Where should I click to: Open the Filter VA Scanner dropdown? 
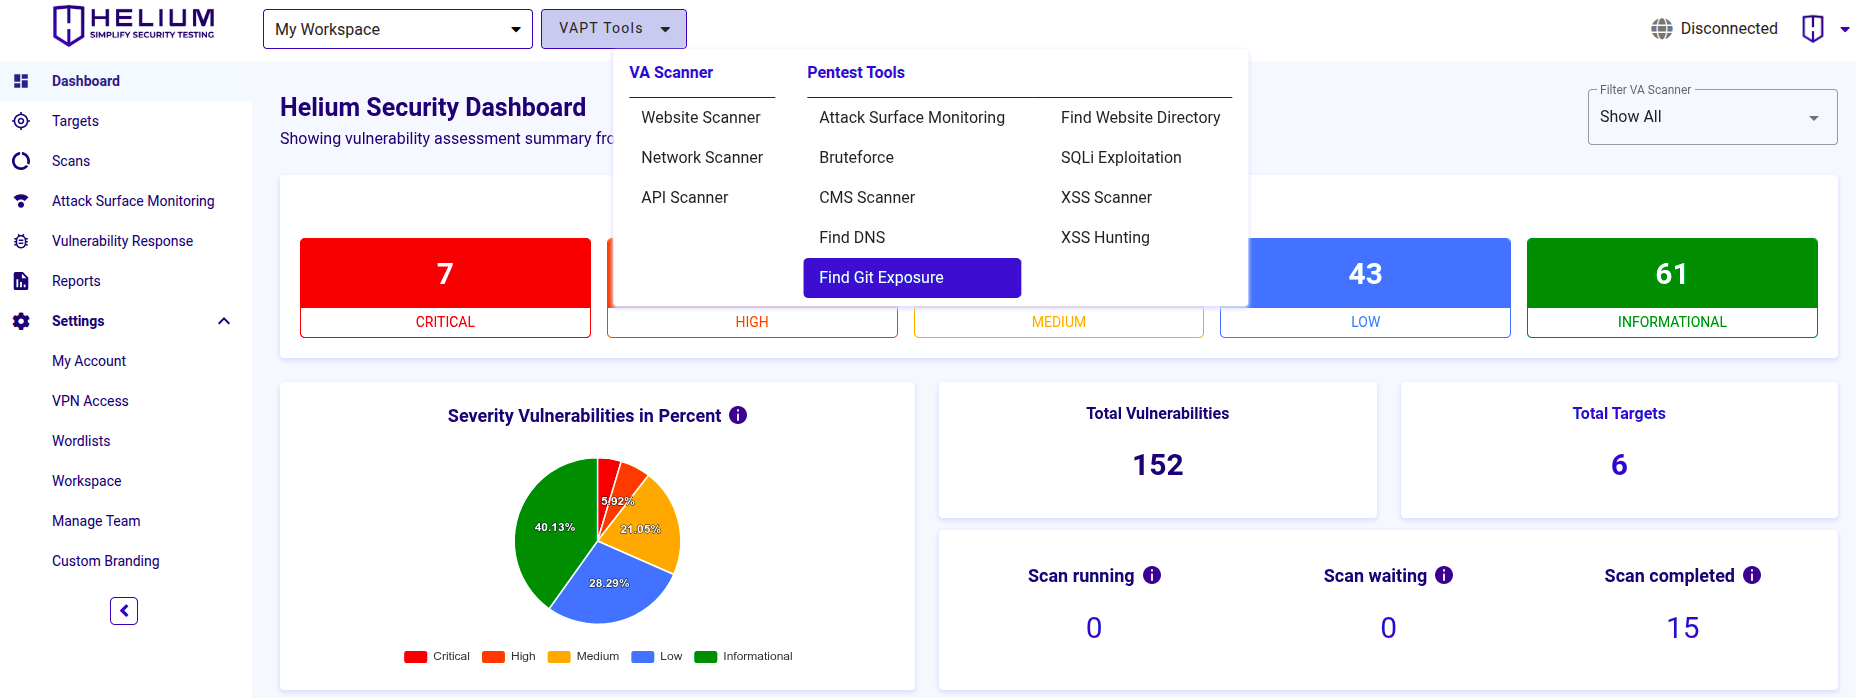1711,117
